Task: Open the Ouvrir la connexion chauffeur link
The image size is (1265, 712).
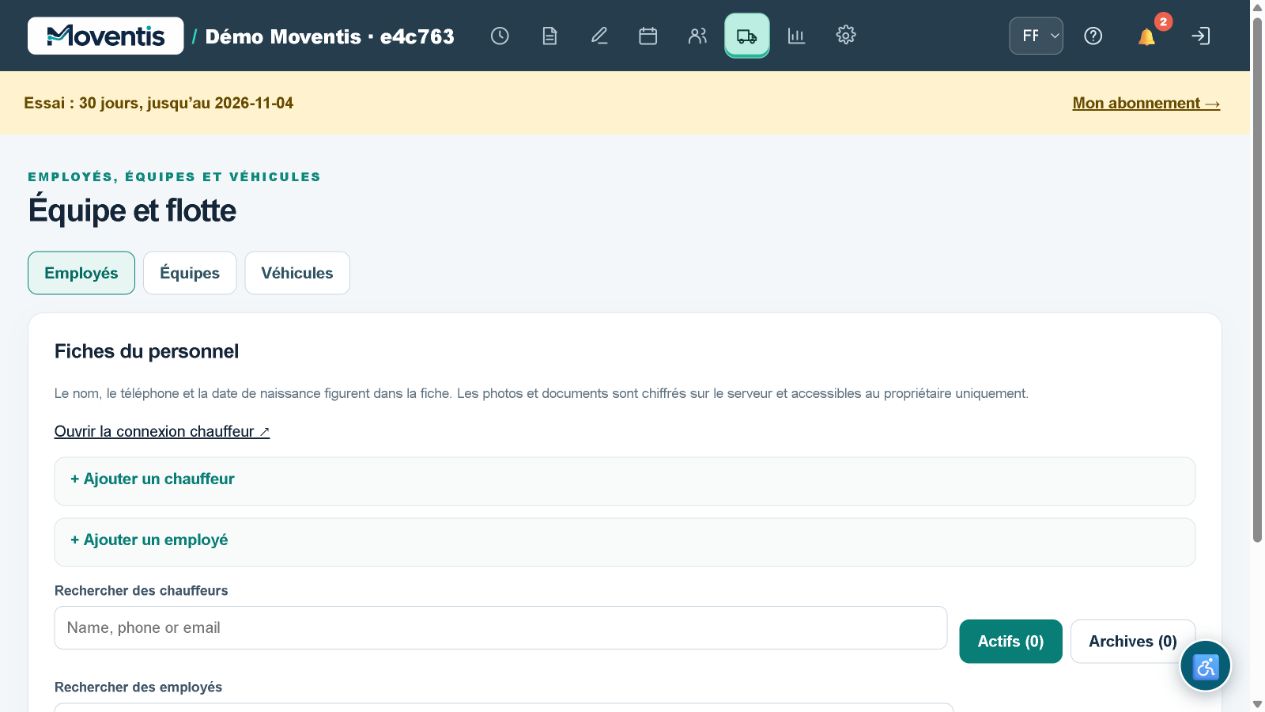Action: [162, 431]
